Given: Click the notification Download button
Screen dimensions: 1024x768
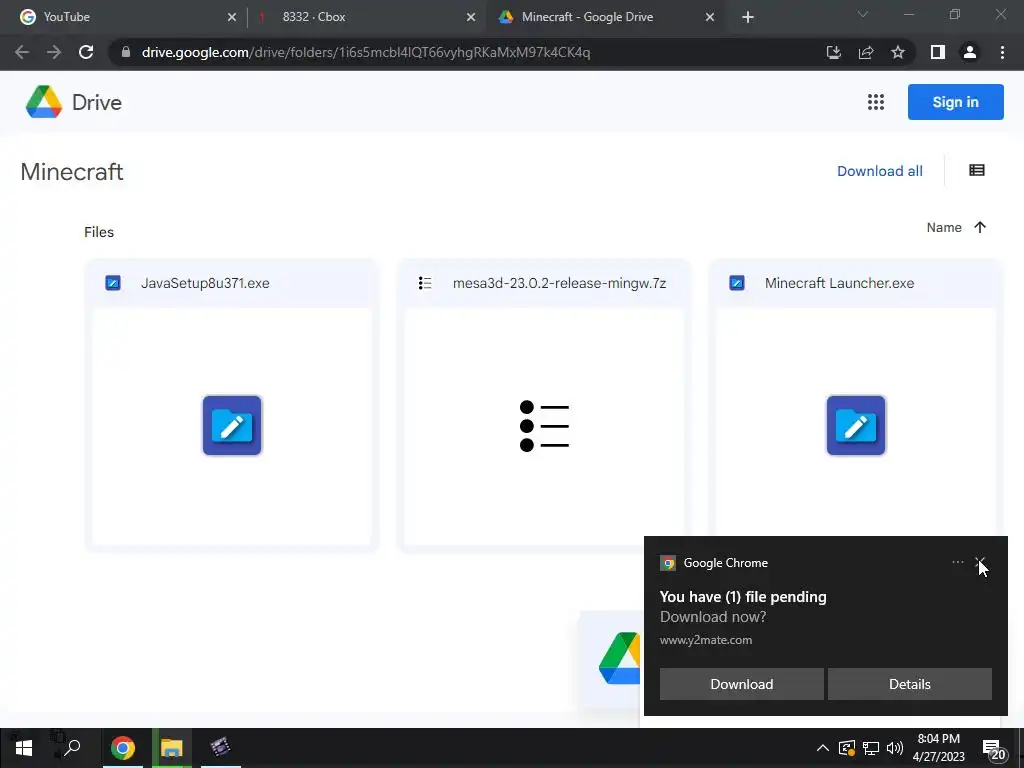Looking at the screenshot, I should pyautogui.click(x=741, y=684).
